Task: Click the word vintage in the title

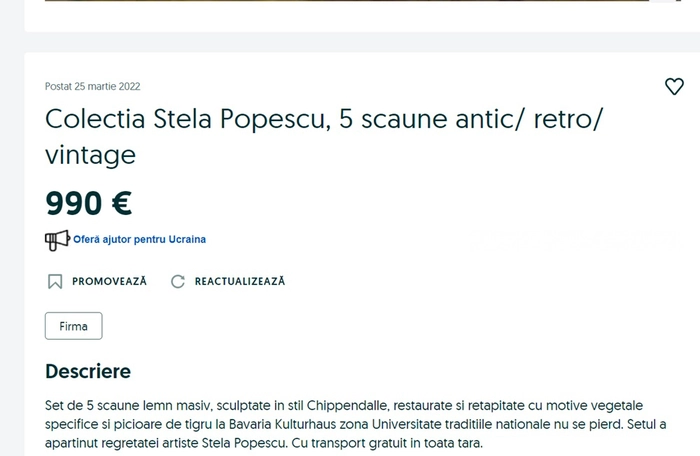Action: (90, 155)
